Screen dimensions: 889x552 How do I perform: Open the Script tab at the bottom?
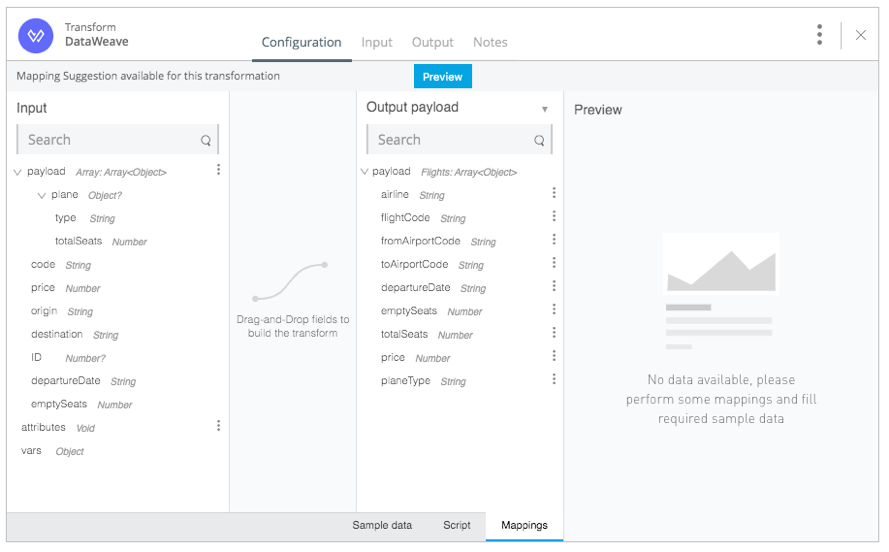click(456, 525)
